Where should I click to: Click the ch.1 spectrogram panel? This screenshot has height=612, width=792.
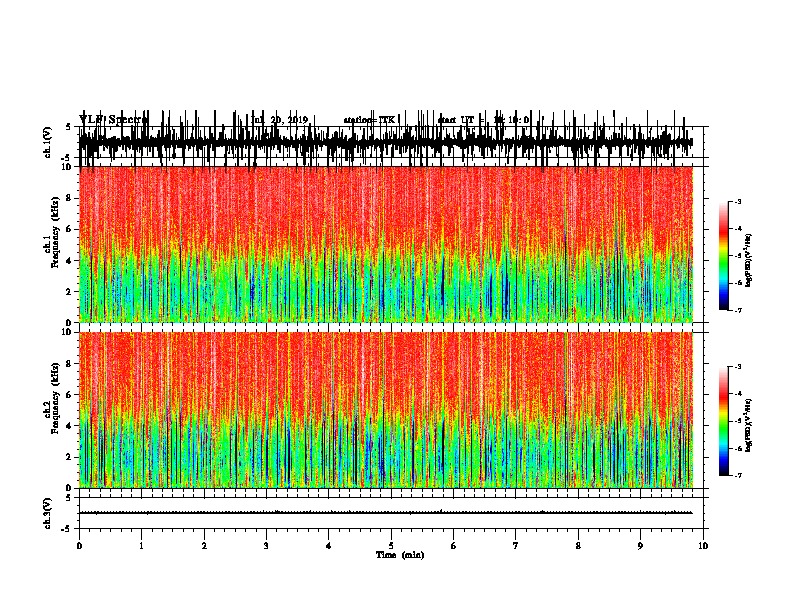coord(386,244)
